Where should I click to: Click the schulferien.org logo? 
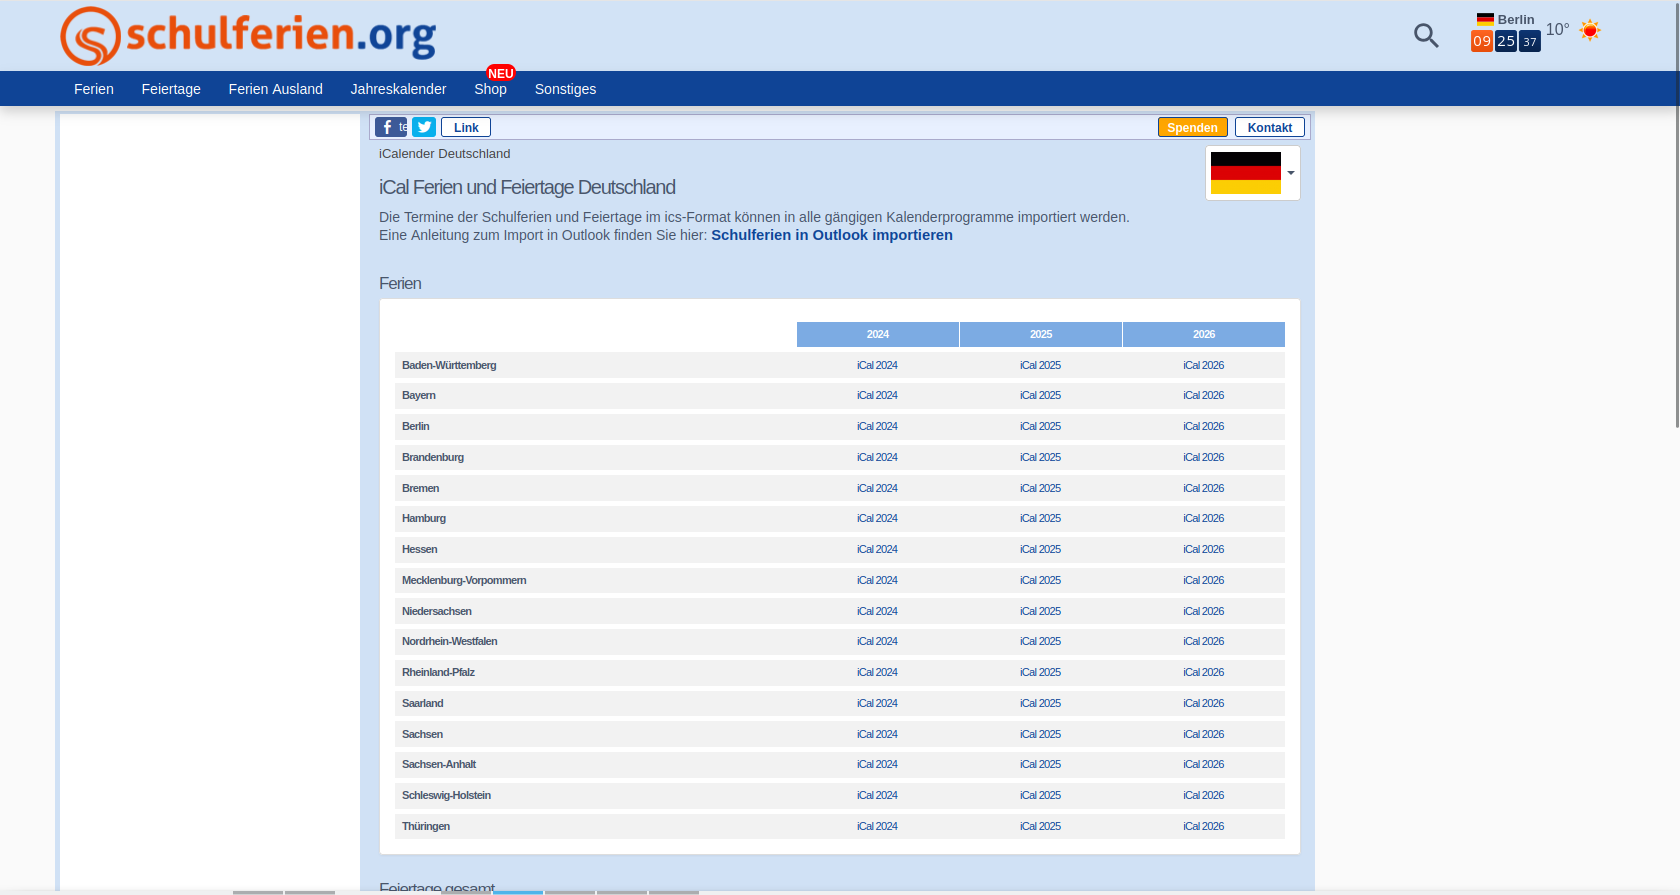[x=248, y=36]
